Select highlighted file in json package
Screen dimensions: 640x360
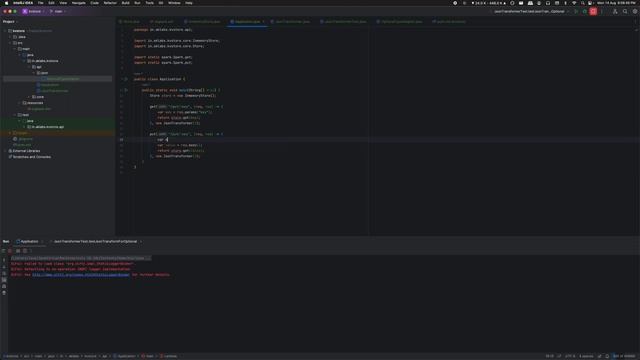[58, 79]
